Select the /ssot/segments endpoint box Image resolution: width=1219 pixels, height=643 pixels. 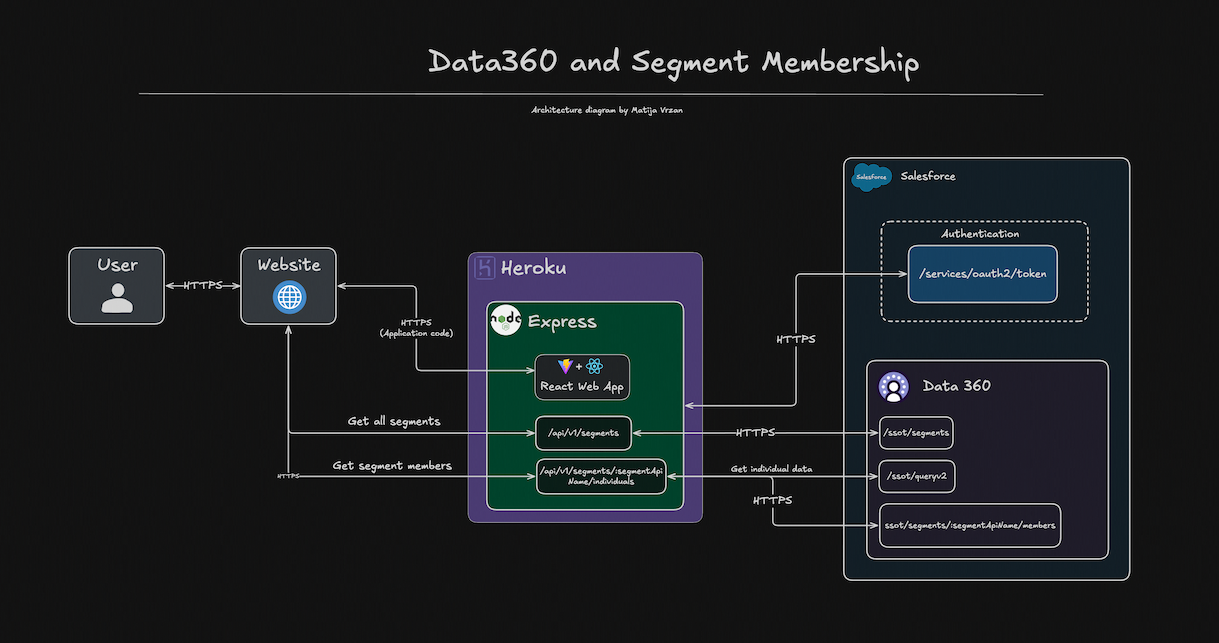point(916,433)
